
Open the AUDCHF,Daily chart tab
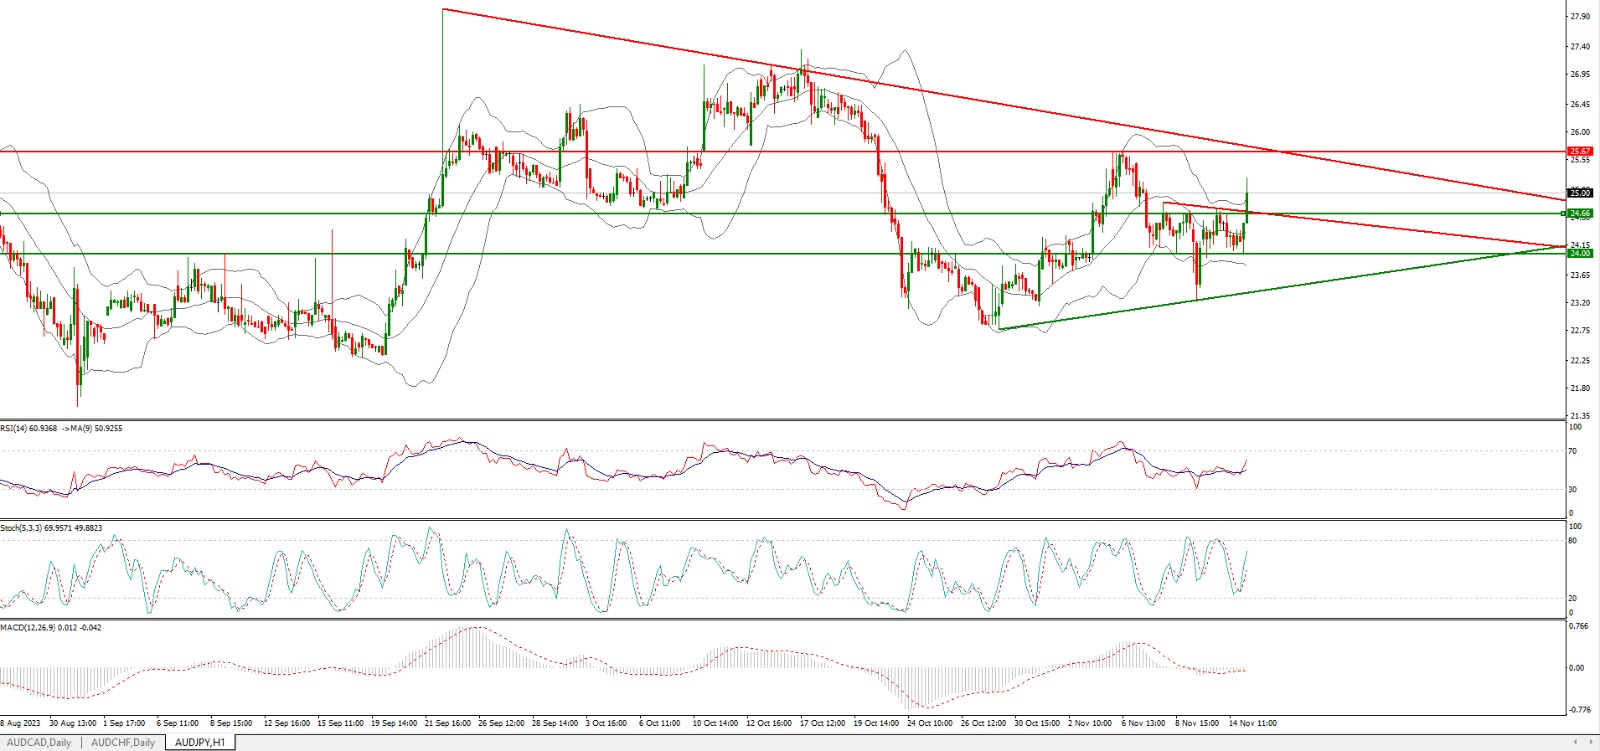tap(123, 742)
